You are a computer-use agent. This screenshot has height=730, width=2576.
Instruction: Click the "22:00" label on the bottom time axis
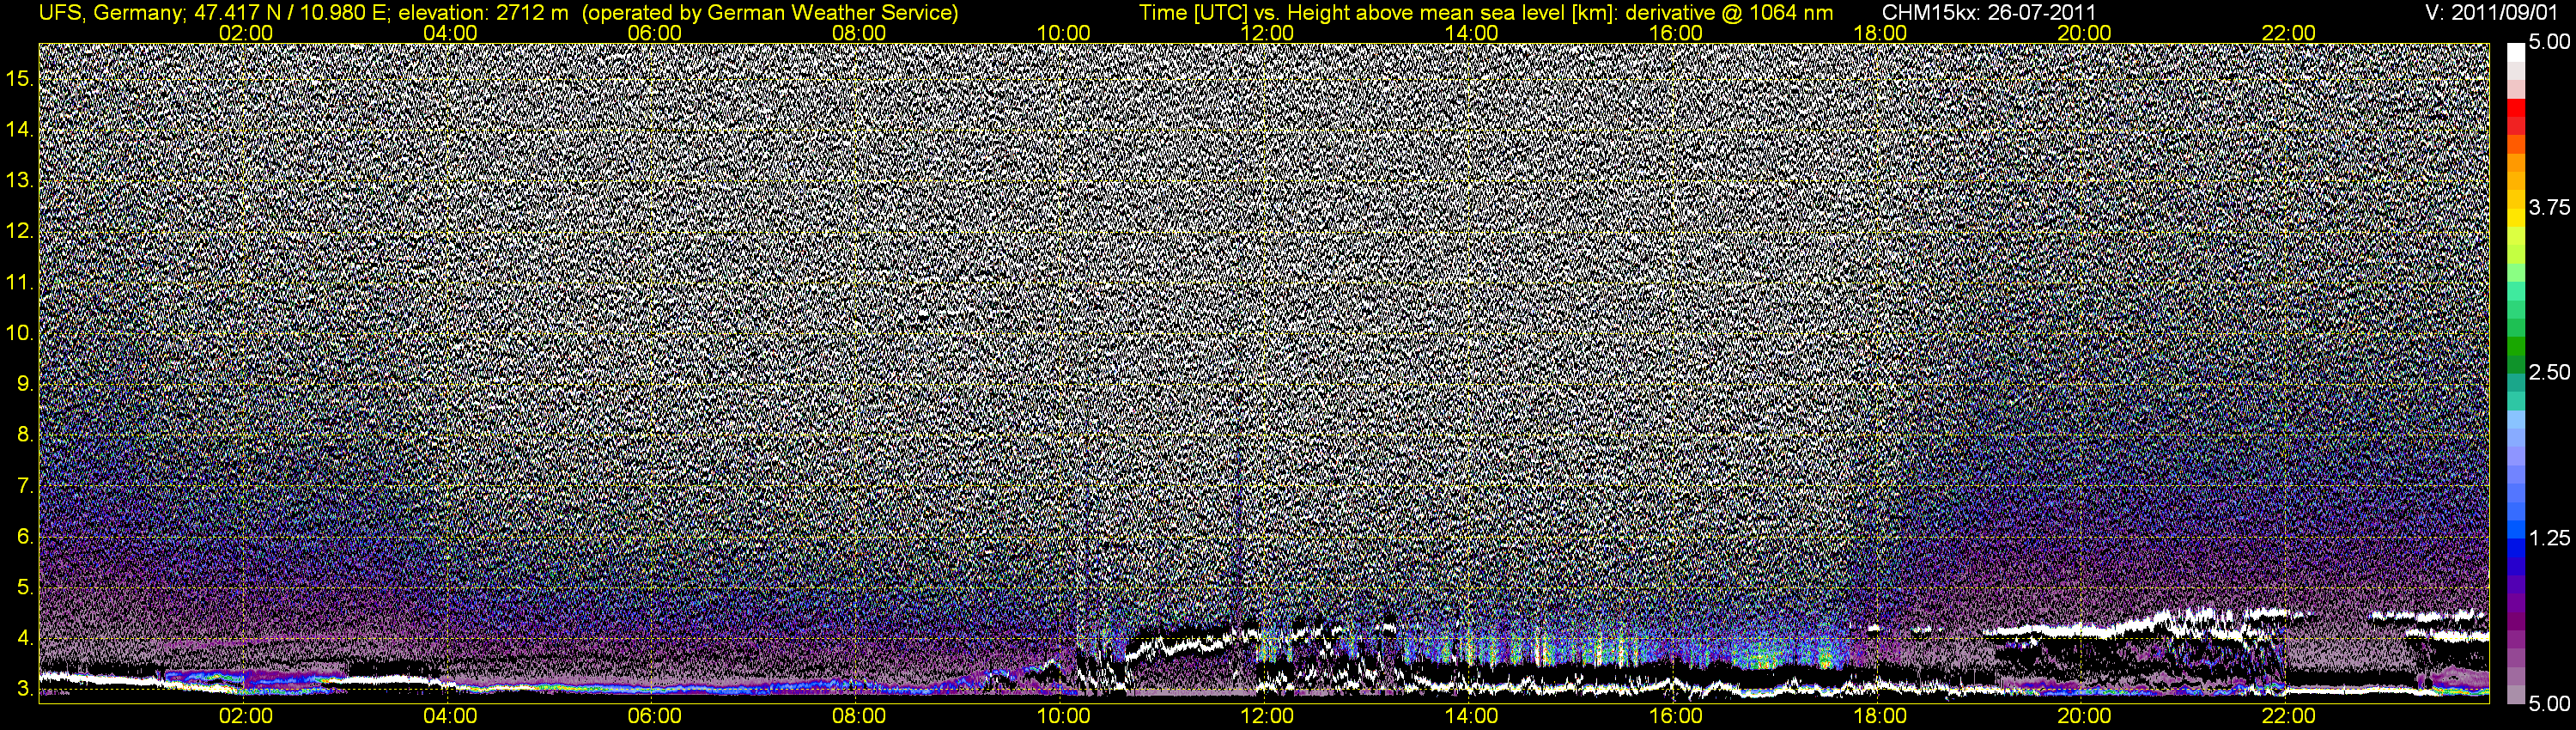2289,716
